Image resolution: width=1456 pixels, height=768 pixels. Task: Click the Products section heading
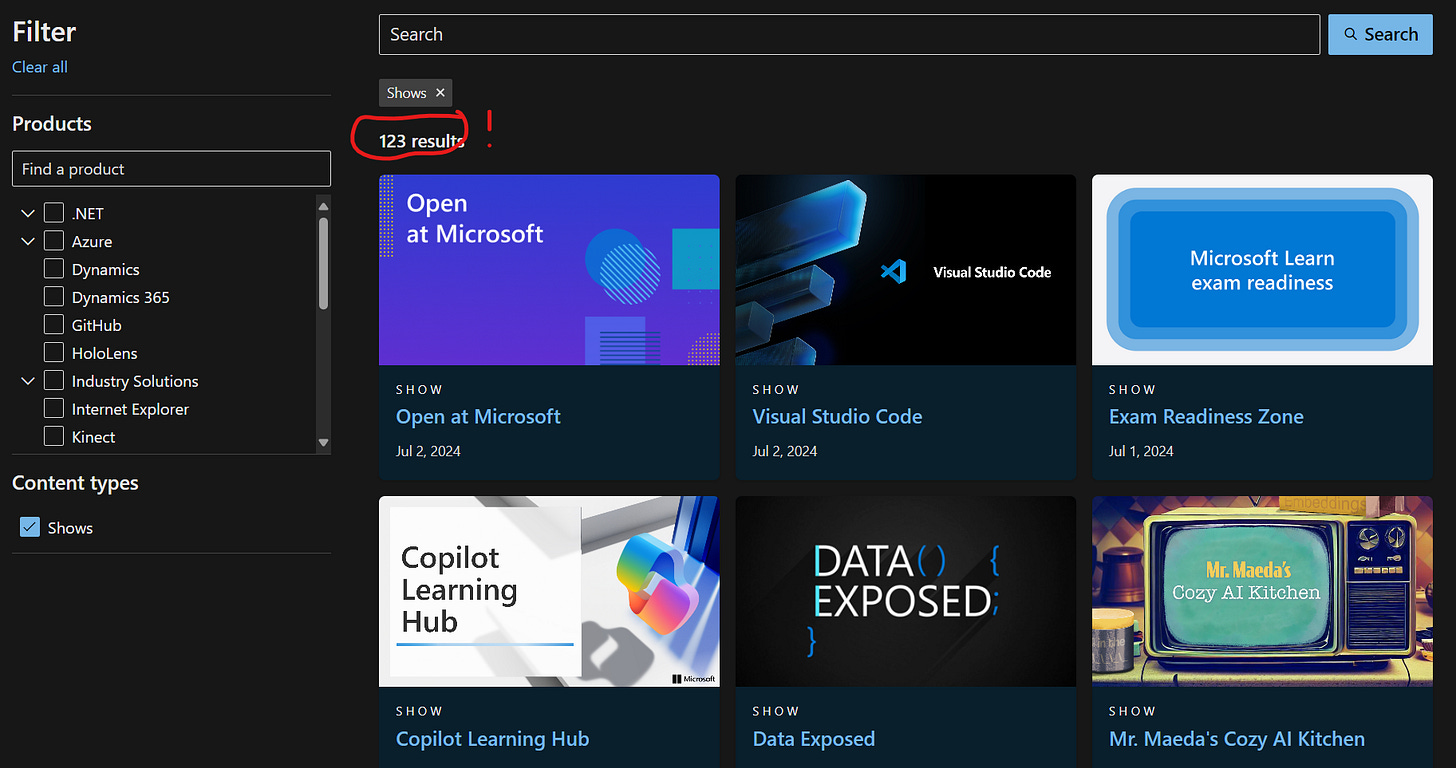coord(52,124)
